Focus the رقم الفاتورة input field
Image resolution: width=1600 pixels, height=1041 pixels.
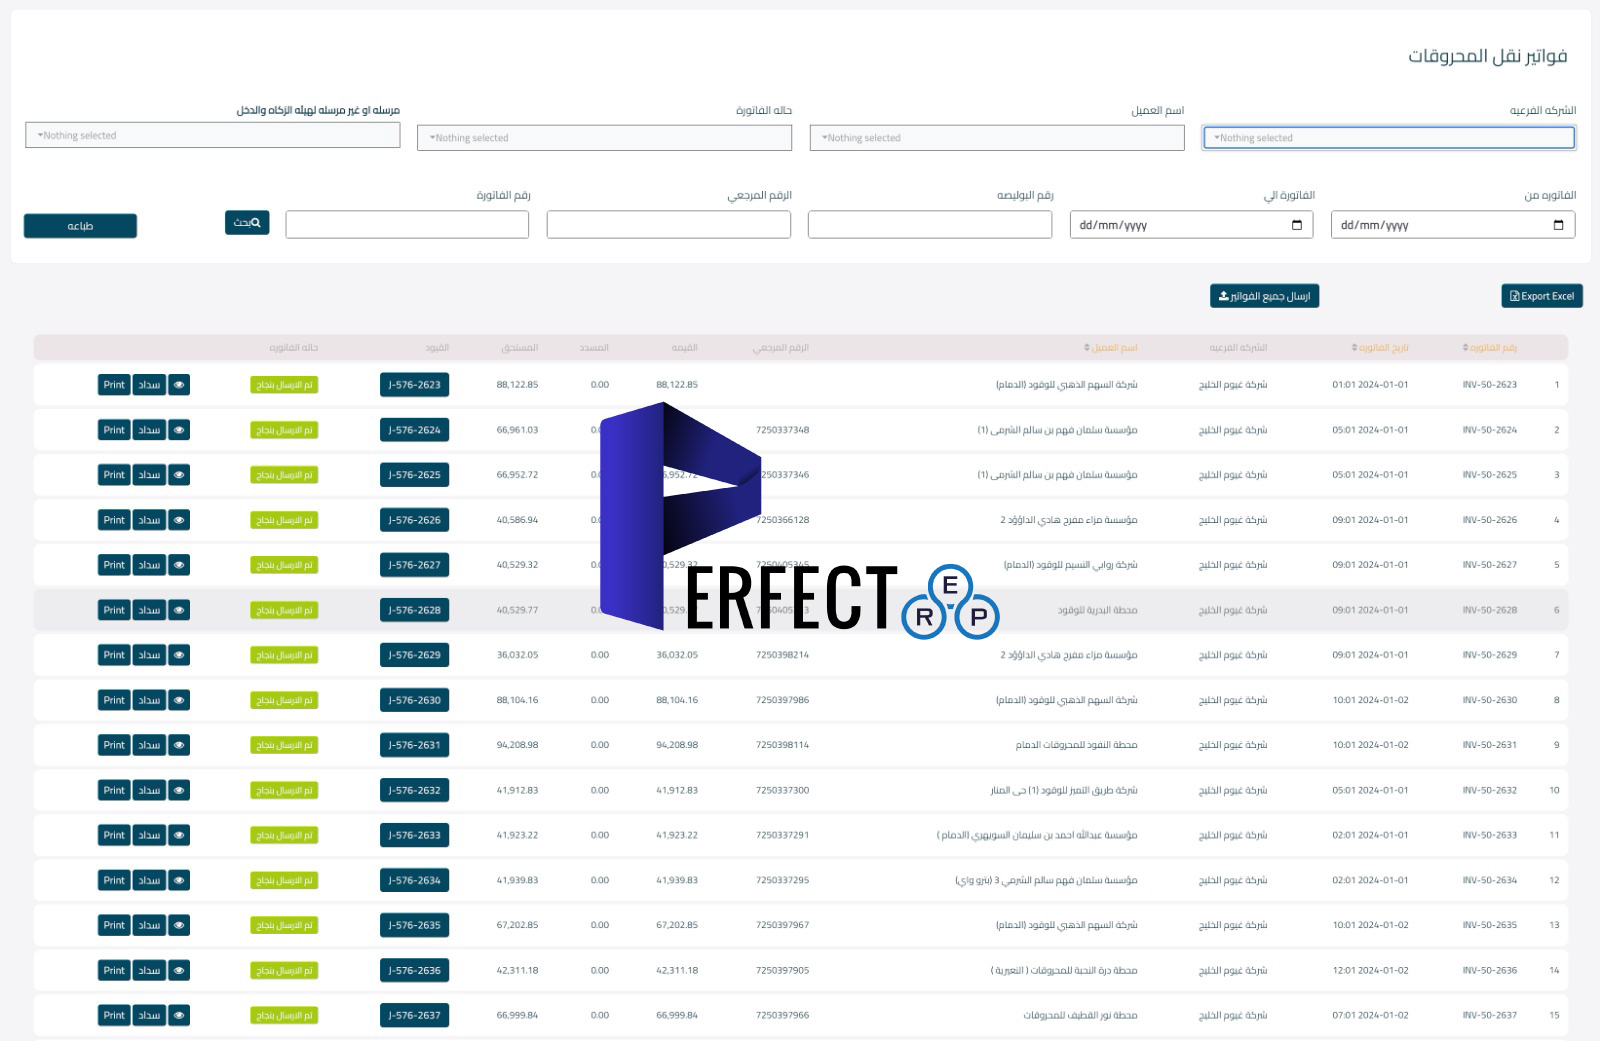click(x=407, y=225)
